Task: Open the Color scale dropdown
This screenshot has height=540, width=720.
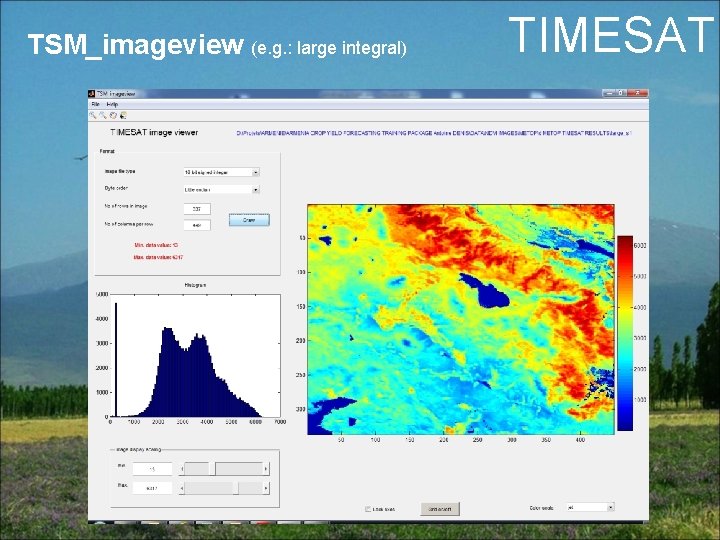Action: (590, 507)
